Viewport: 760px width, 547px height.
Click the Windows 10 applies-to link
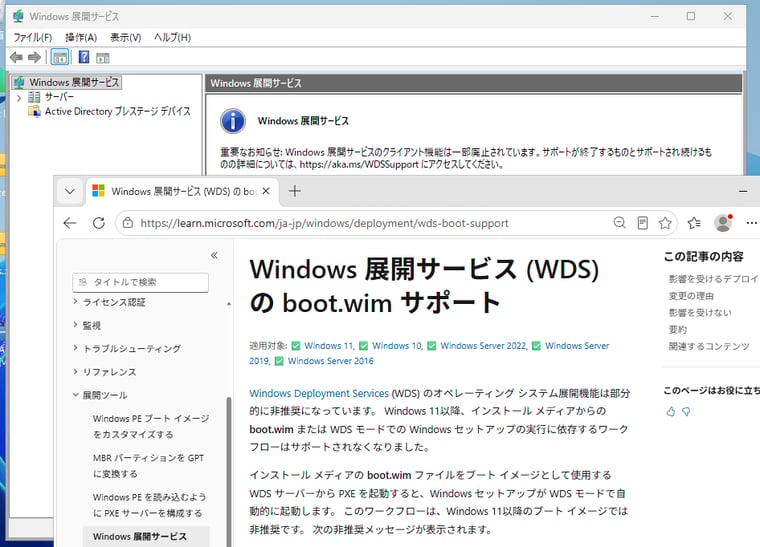(x=396, y=345)
